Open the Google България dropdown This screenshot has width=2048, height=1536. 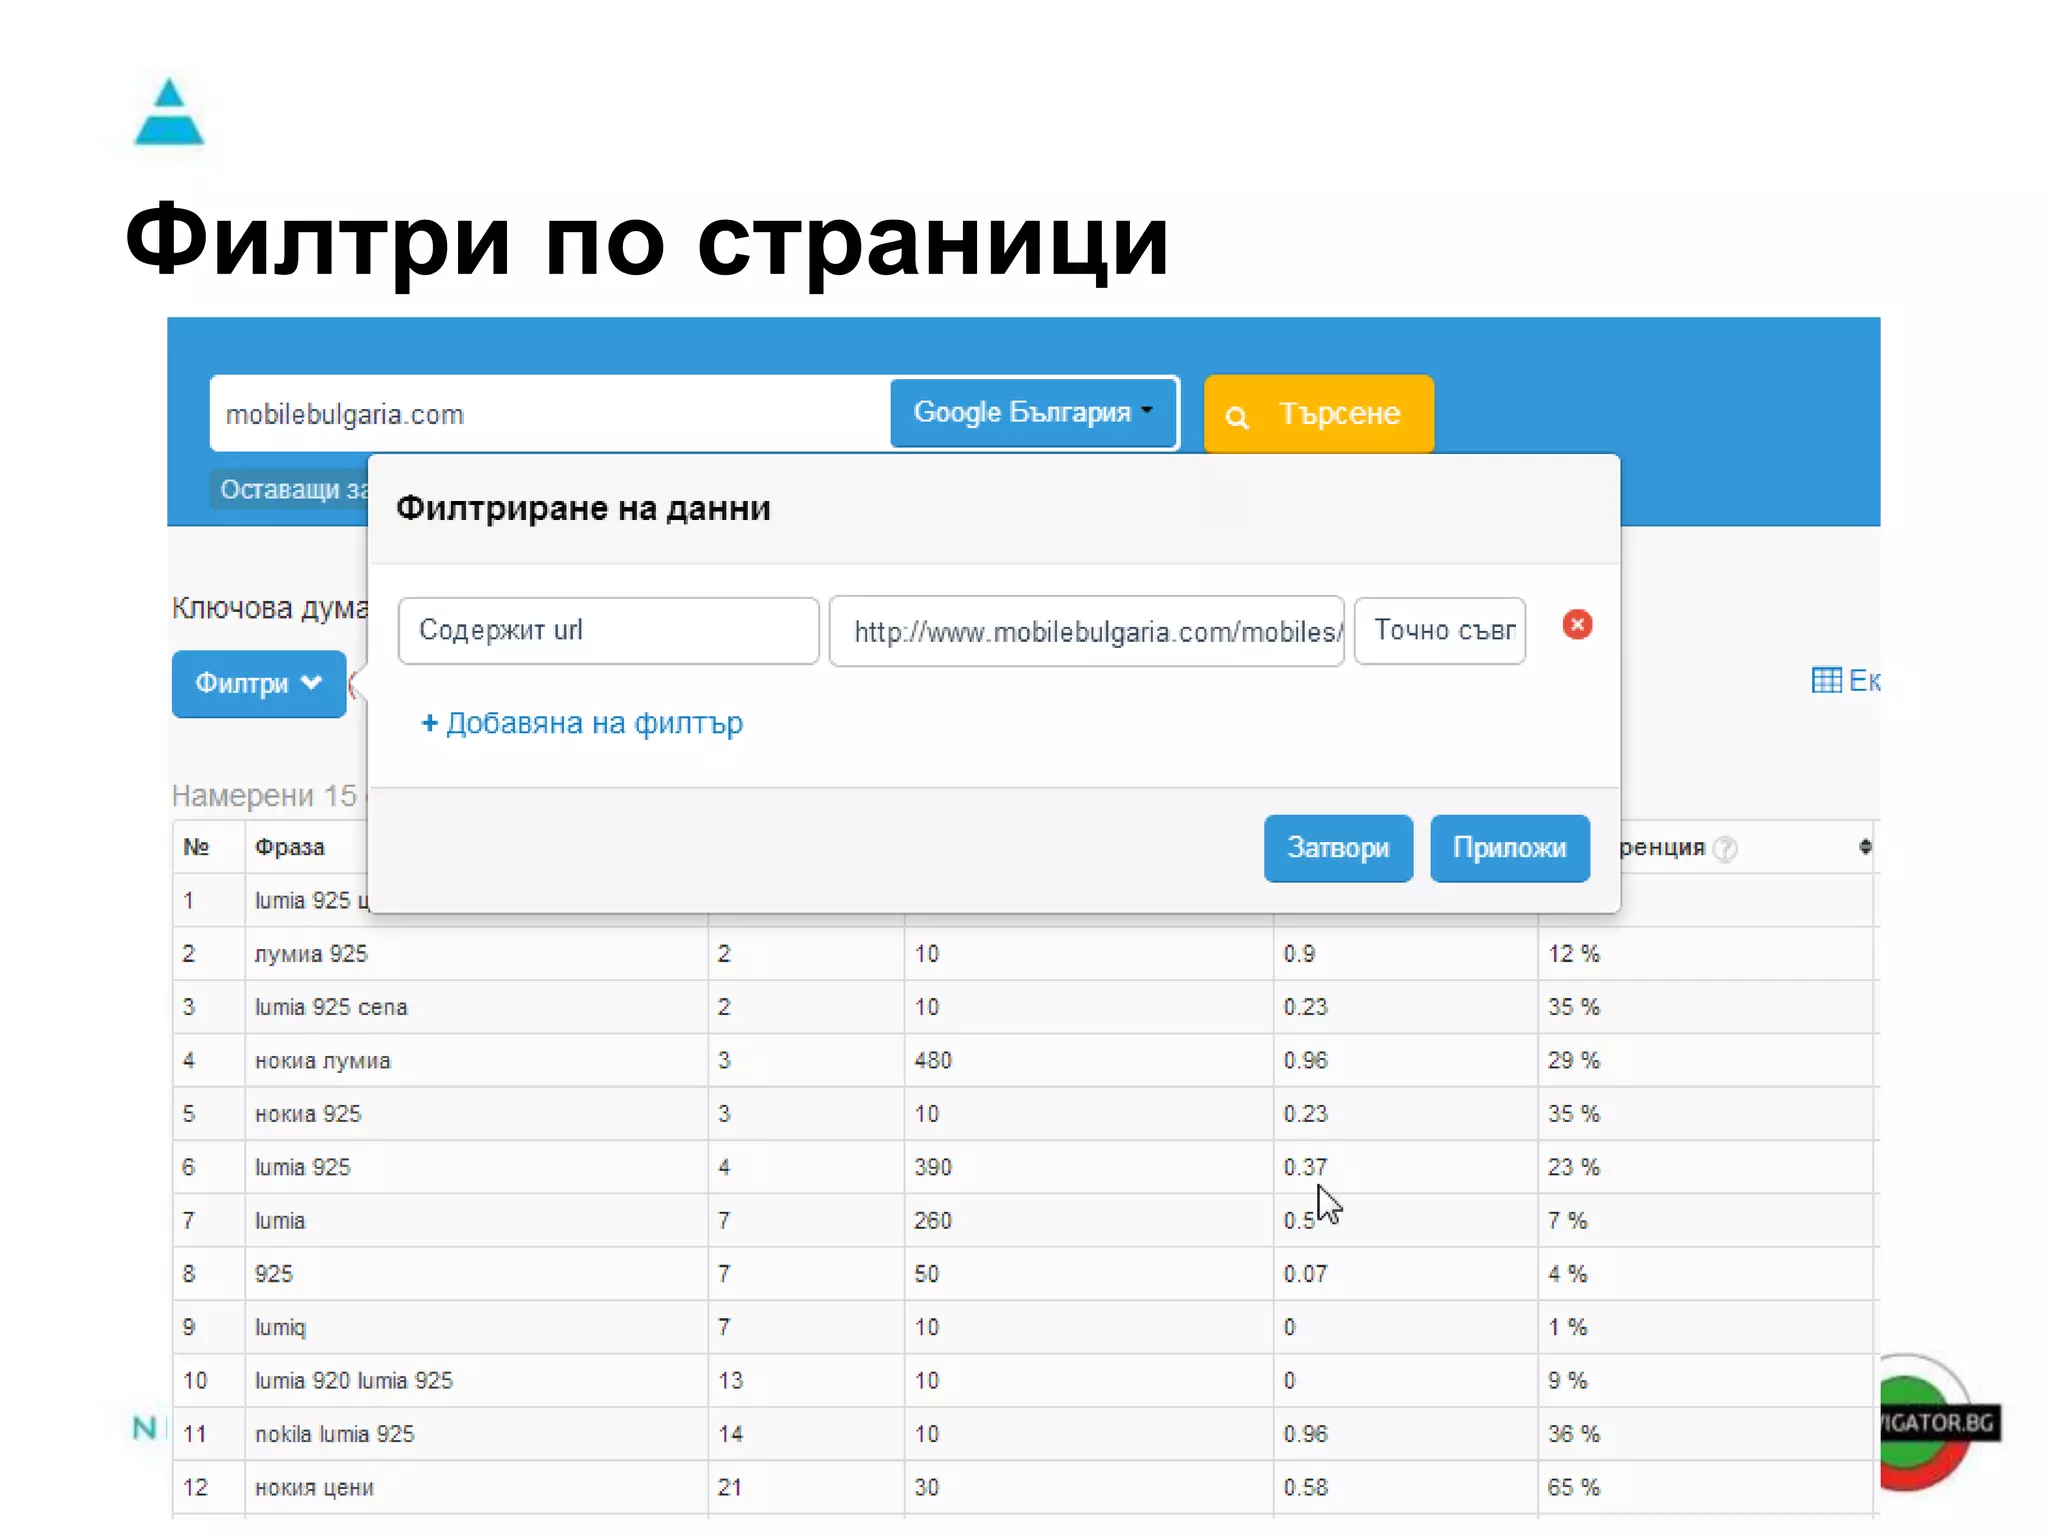tap(1033, 413)
